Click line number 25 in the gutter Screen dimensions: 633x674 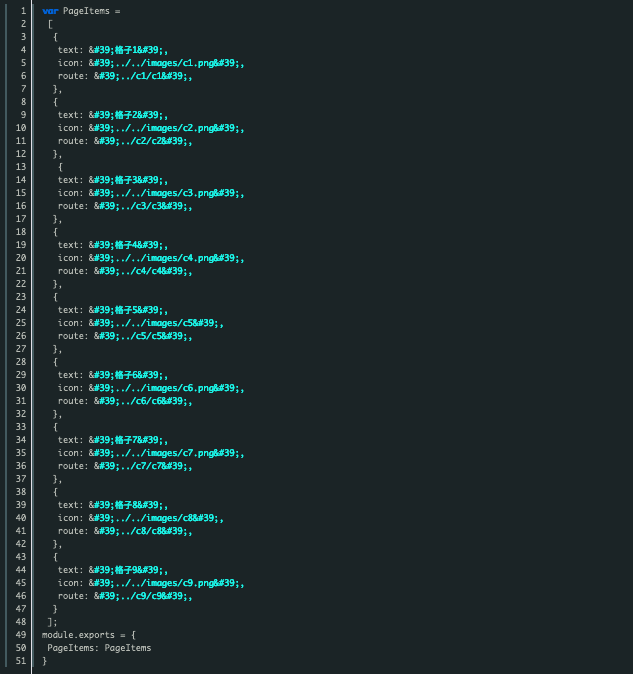pos(21,323)
